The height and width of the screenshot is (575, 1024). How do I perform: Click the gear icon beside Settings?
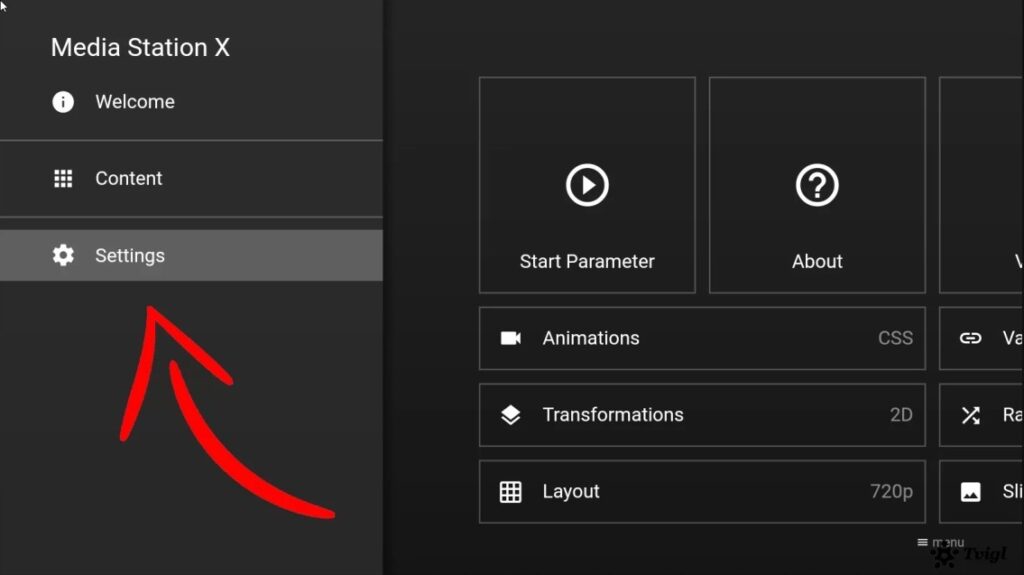point(63,256)
